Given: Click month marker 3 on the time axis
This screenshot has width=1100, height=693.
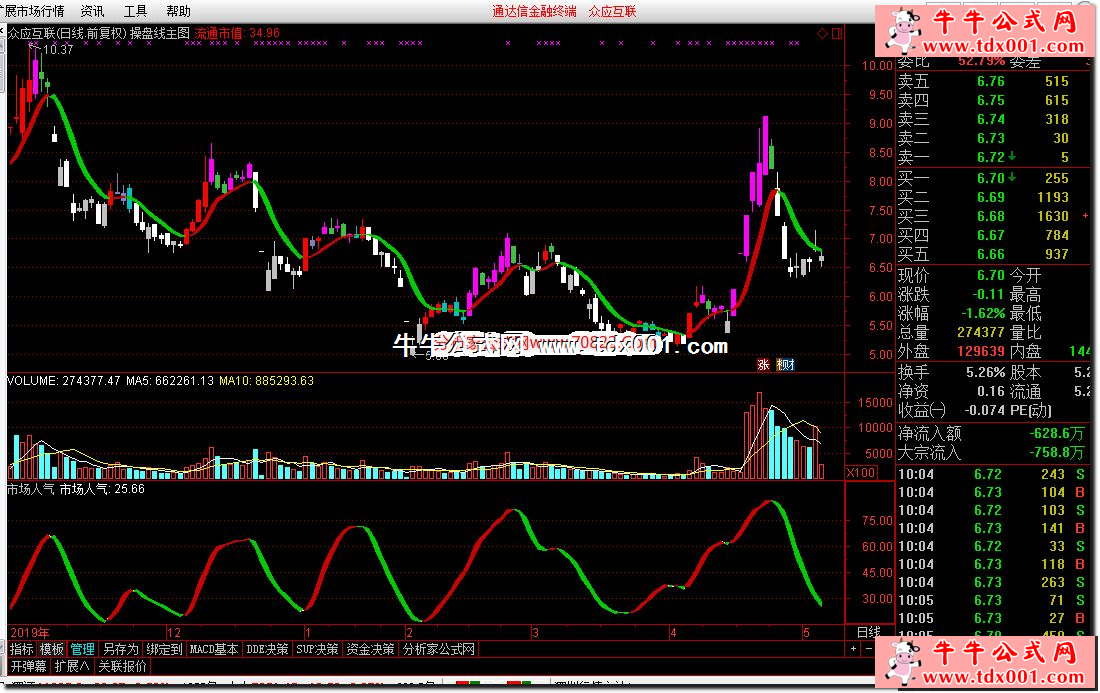Looking at the screenshot, I should [535, 633].
